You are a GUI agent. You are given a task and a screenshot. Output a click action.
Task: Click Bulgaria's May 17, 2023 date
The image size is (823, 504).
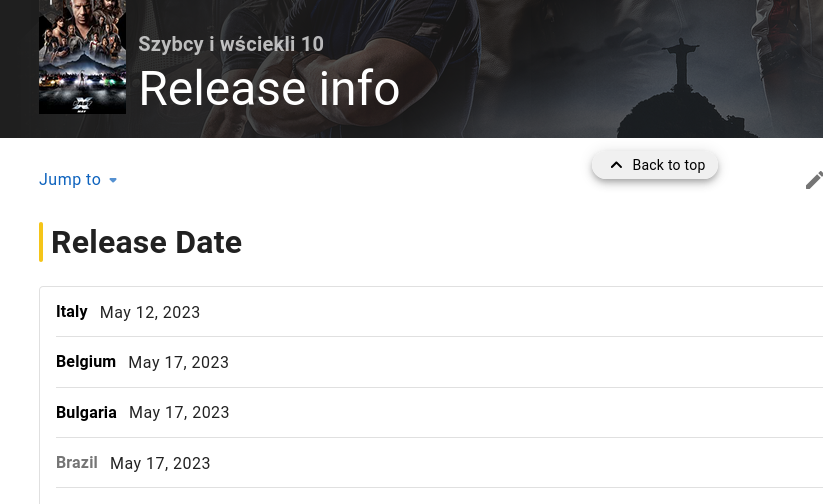pyautogui.click(x=179, y=413)
